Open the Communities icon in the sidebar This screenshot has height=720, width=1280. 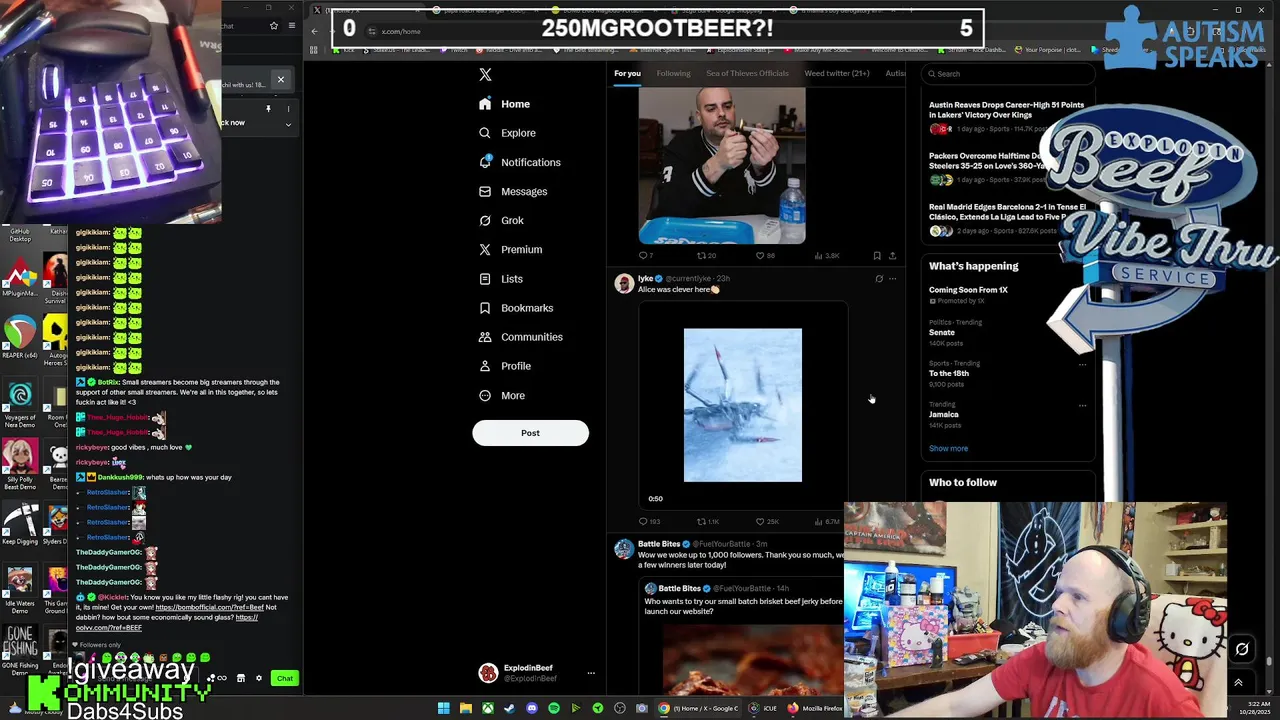point(485,337)
